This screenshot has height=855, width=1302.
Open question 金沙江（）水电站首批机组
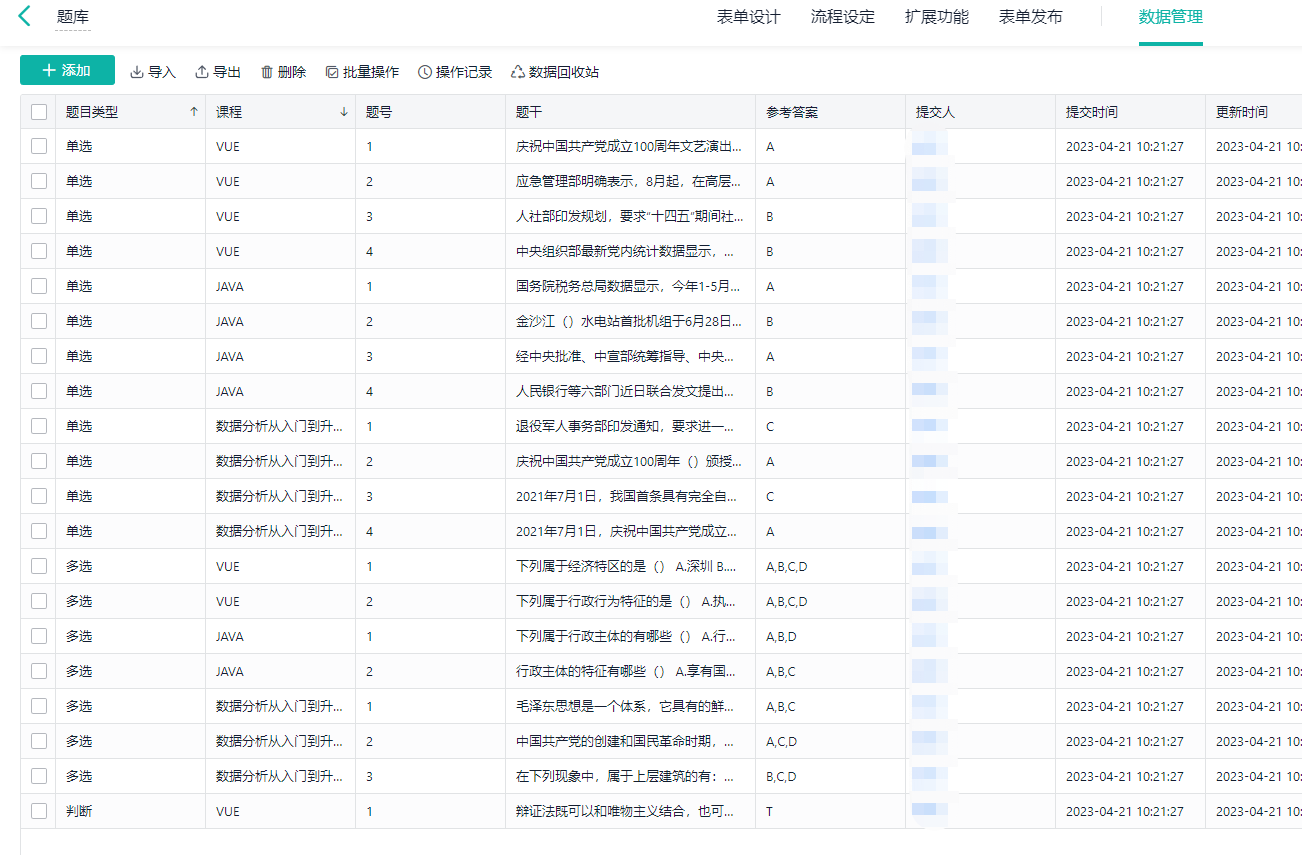(x=629, y=322)
